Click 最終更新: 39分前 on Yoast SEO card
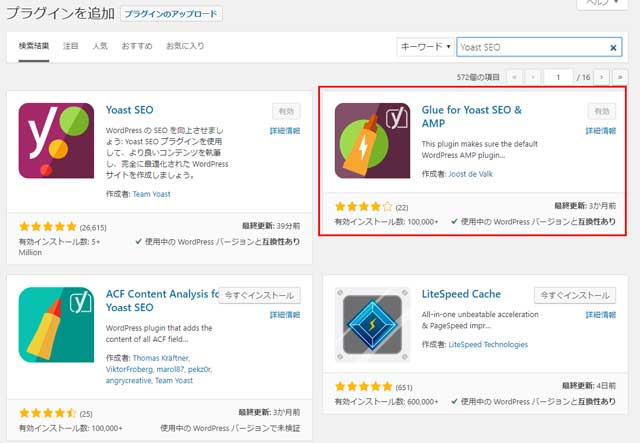 click(x=271, y=226)
